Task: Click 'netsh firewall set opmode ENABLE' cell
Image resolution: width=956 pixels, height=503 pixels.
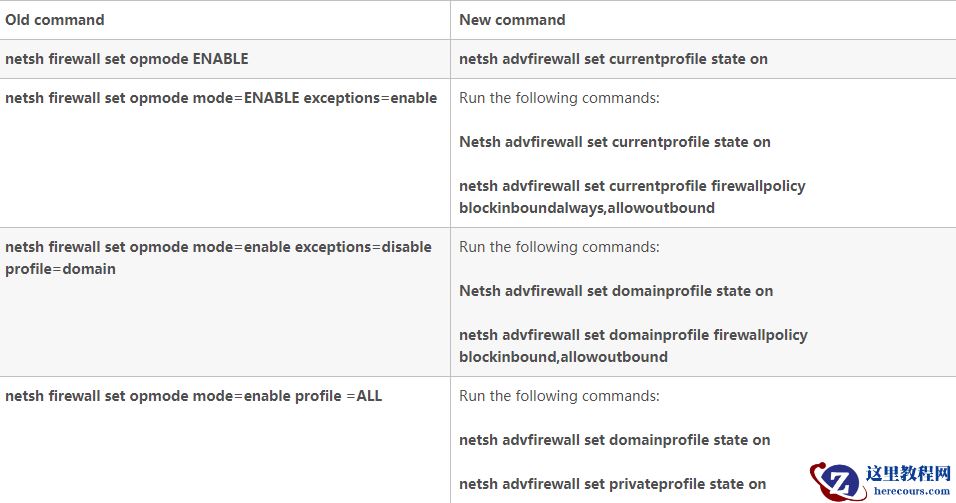Action: pos(127,59)
